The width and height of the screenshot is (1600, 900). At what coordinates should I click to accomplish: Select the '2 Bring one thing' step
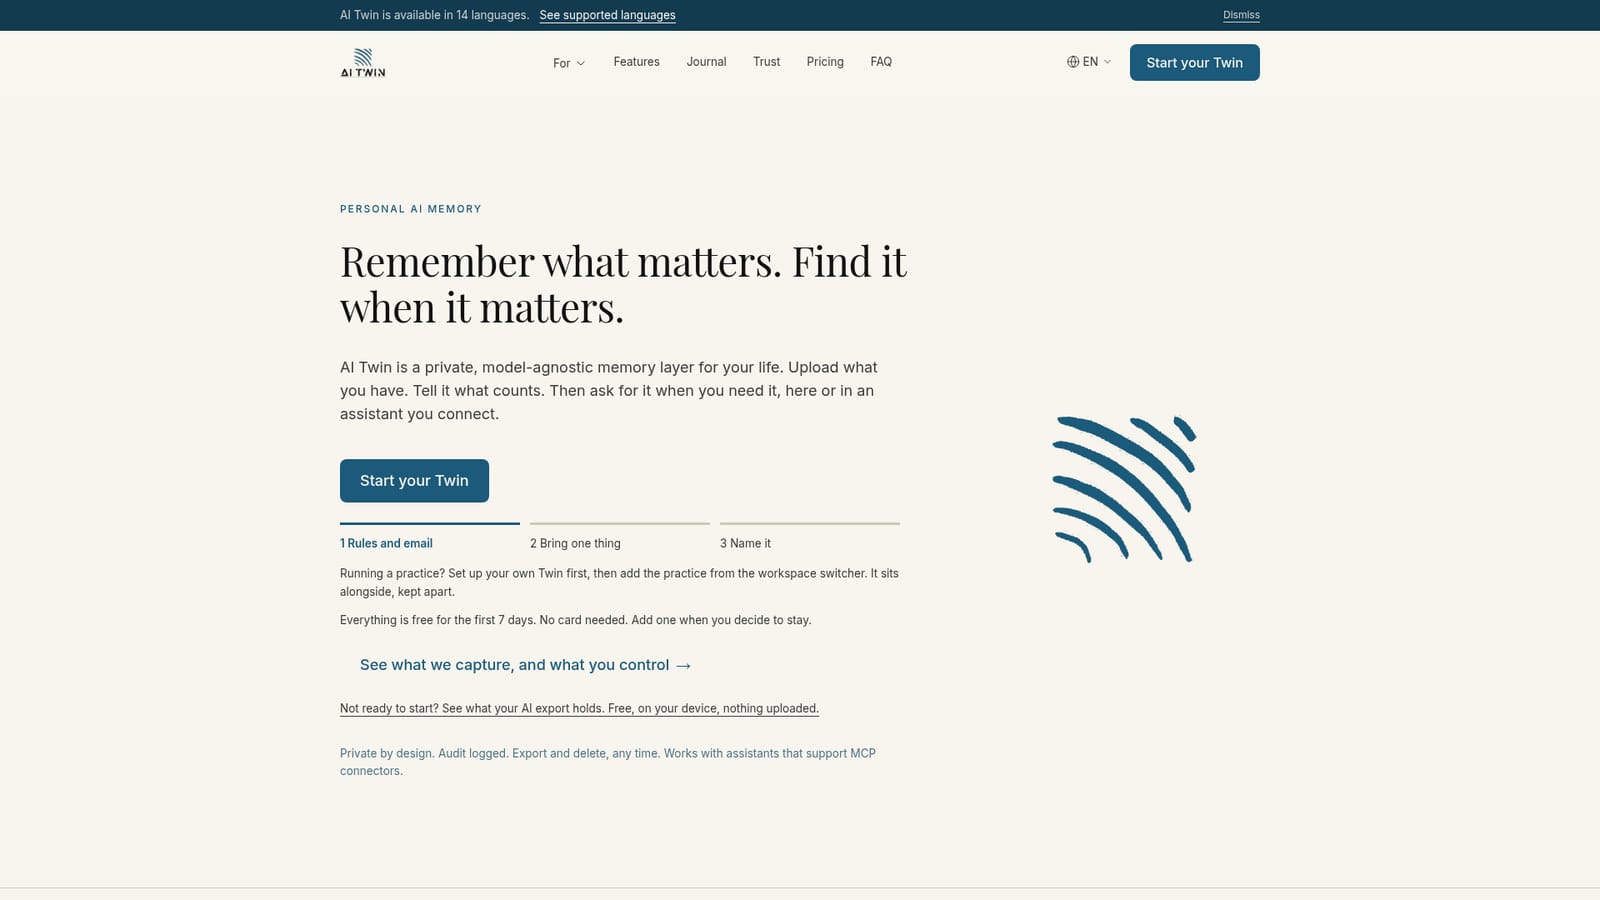(x=620, y=537)
